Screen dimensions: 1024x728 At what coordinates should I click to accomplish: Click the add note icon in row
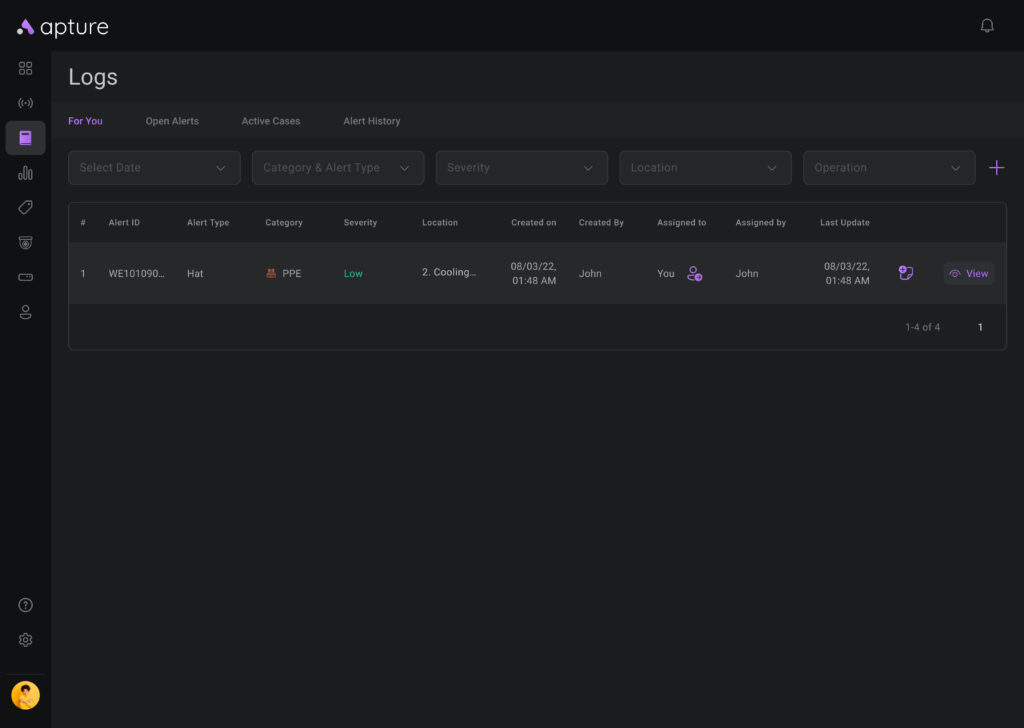pyautogui.click(x=906, y=273)
